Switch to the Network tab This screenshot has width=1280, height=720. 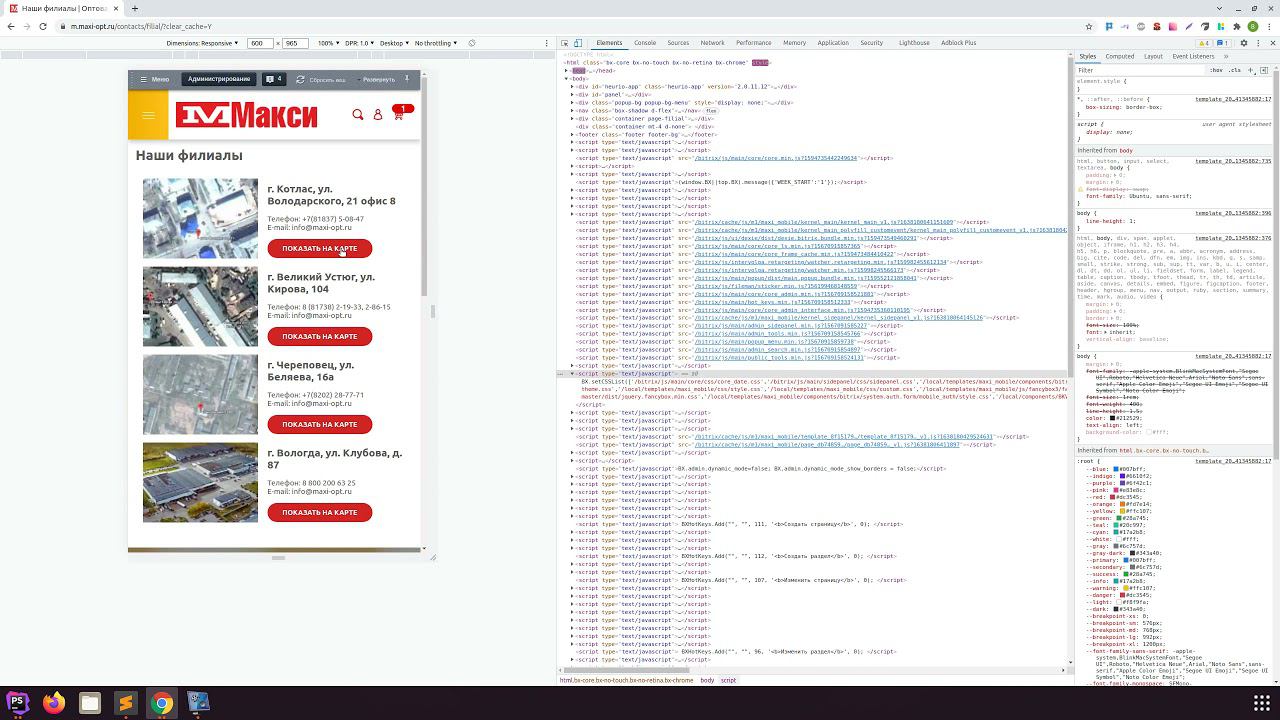coord(712,43)
